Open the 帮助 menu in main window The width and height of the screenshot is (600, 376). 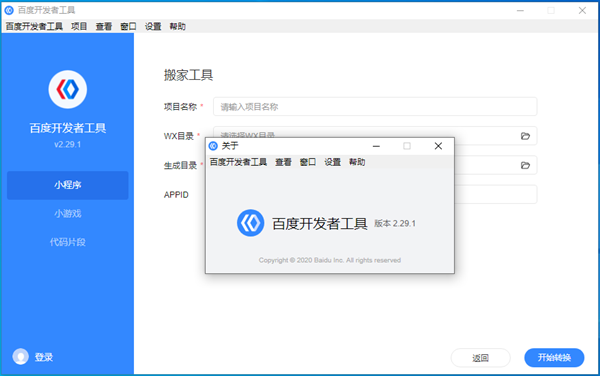click(x=178, y=26)
